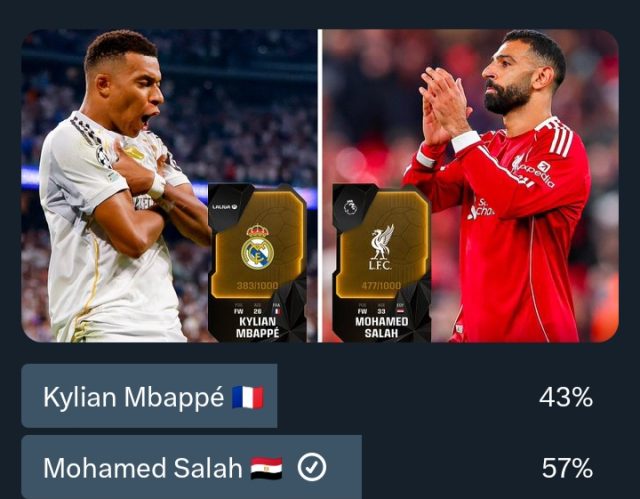Viewport: 640px width, 499px height.
Task: Click the France flag emoji in the poll option
Action: tap(248, 397)
